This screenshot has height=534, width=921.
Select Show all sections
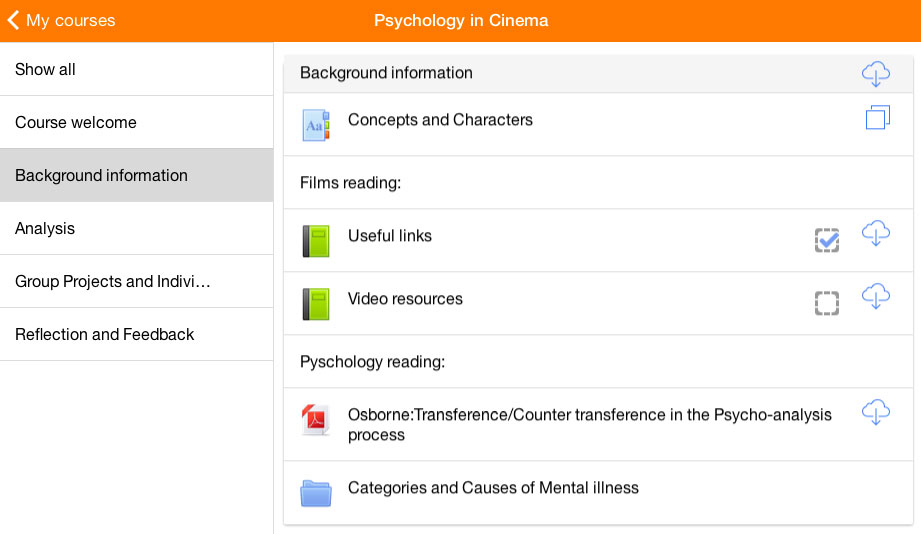[136, 69]
